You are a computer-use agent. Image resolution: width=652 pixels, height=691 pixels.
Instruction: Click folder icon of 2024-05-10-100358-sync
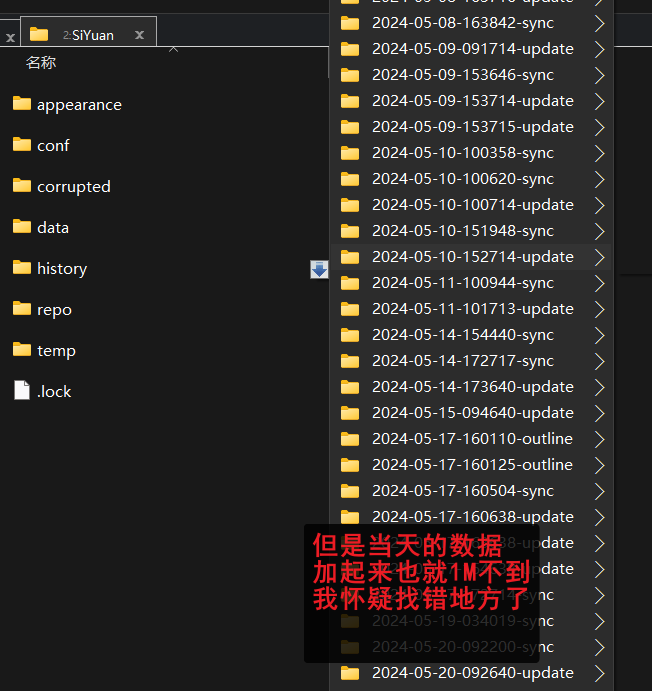coord(350,153)
